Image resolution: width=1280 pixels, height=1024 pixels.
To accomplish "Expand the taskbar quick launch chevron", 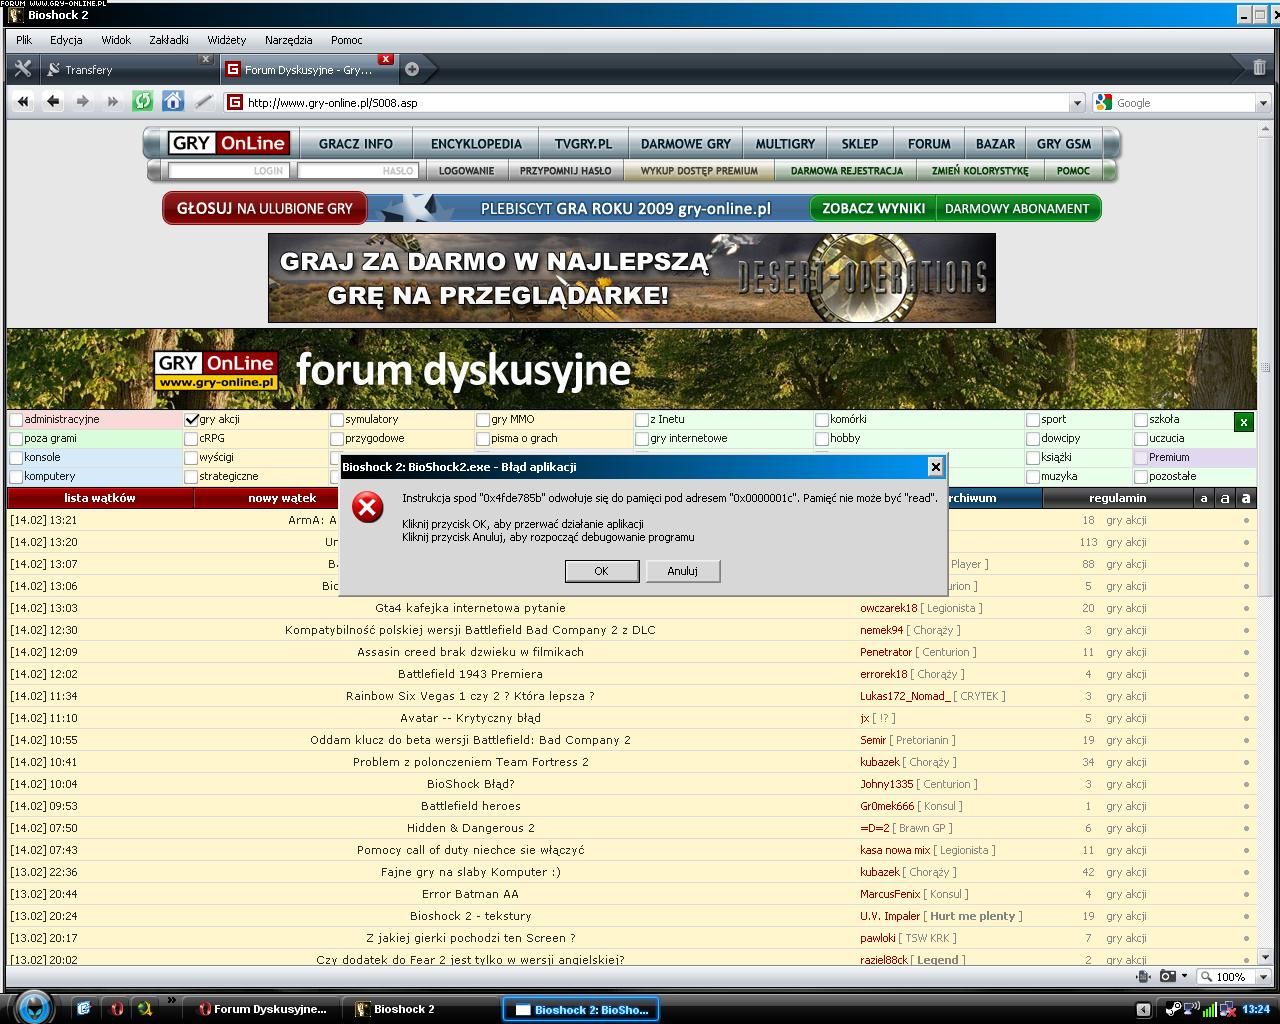I will tap(171, 1000).
